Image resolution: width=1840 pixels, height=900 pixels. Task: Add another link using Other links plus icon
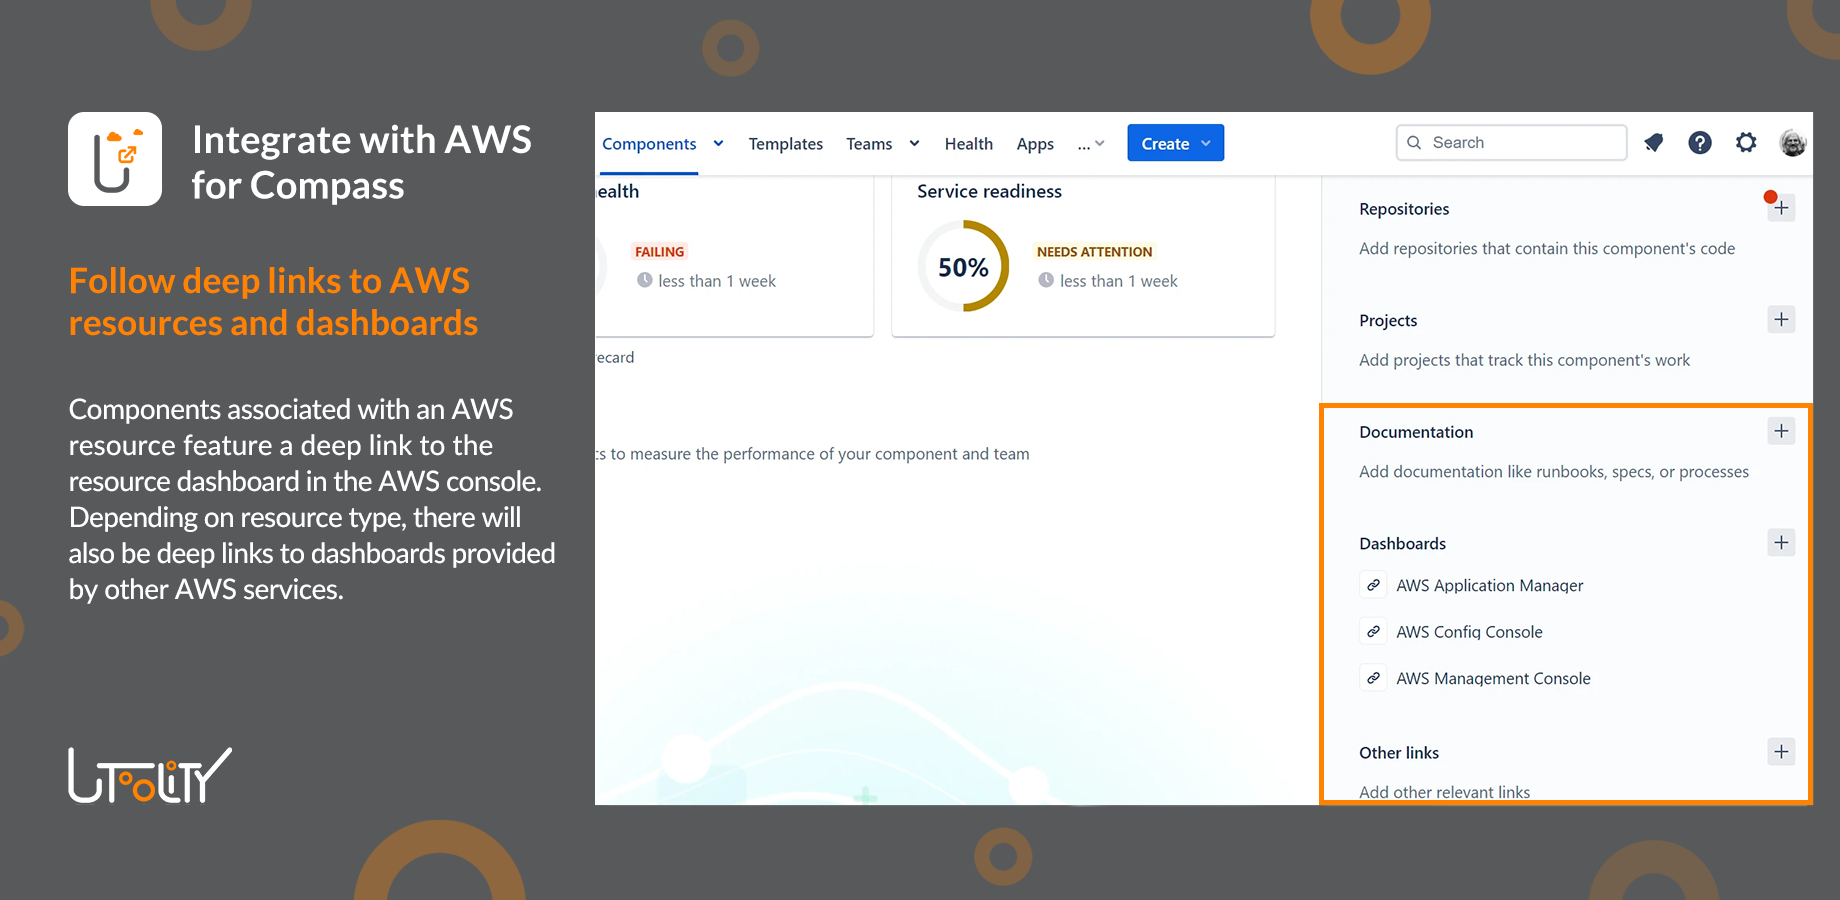point(1781,752)
